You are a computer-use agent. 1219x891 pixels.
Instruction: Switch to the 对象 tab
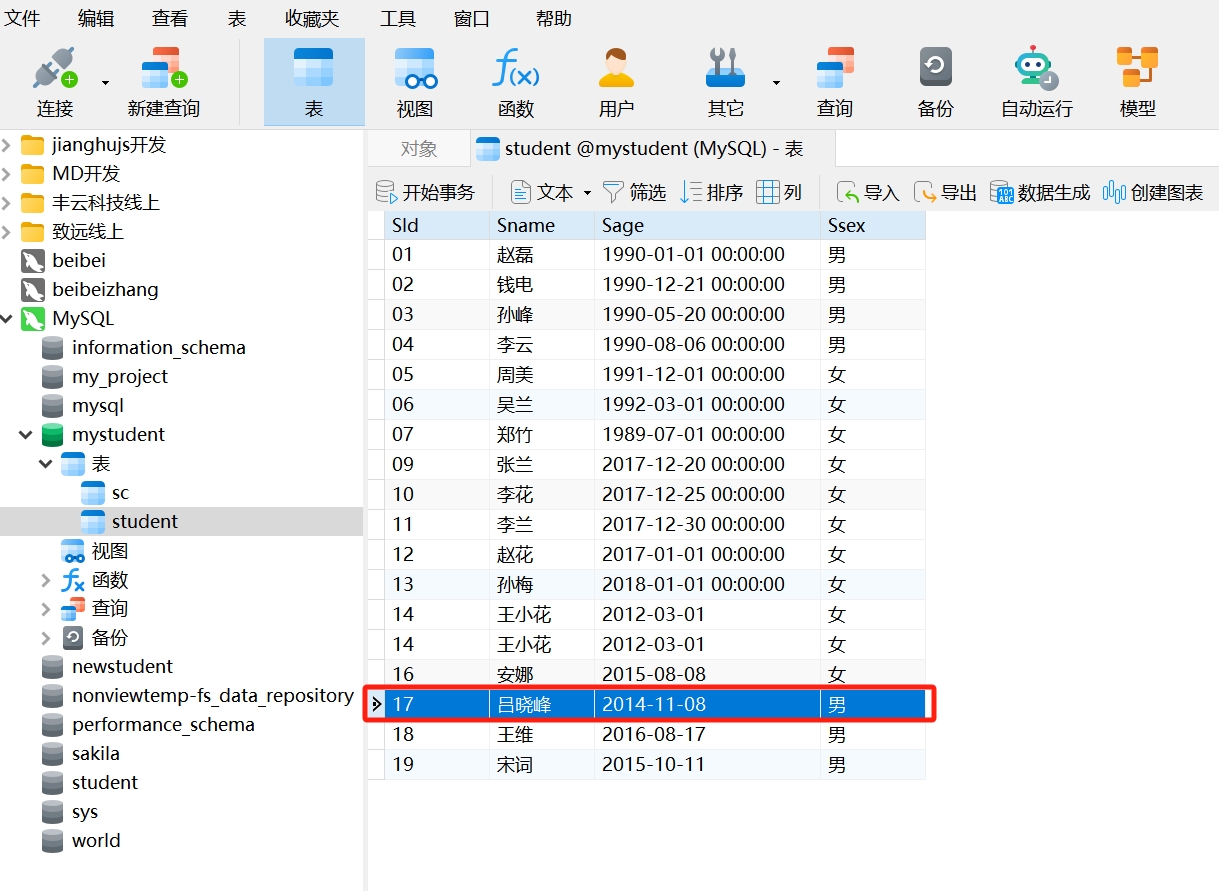(418, 149)
